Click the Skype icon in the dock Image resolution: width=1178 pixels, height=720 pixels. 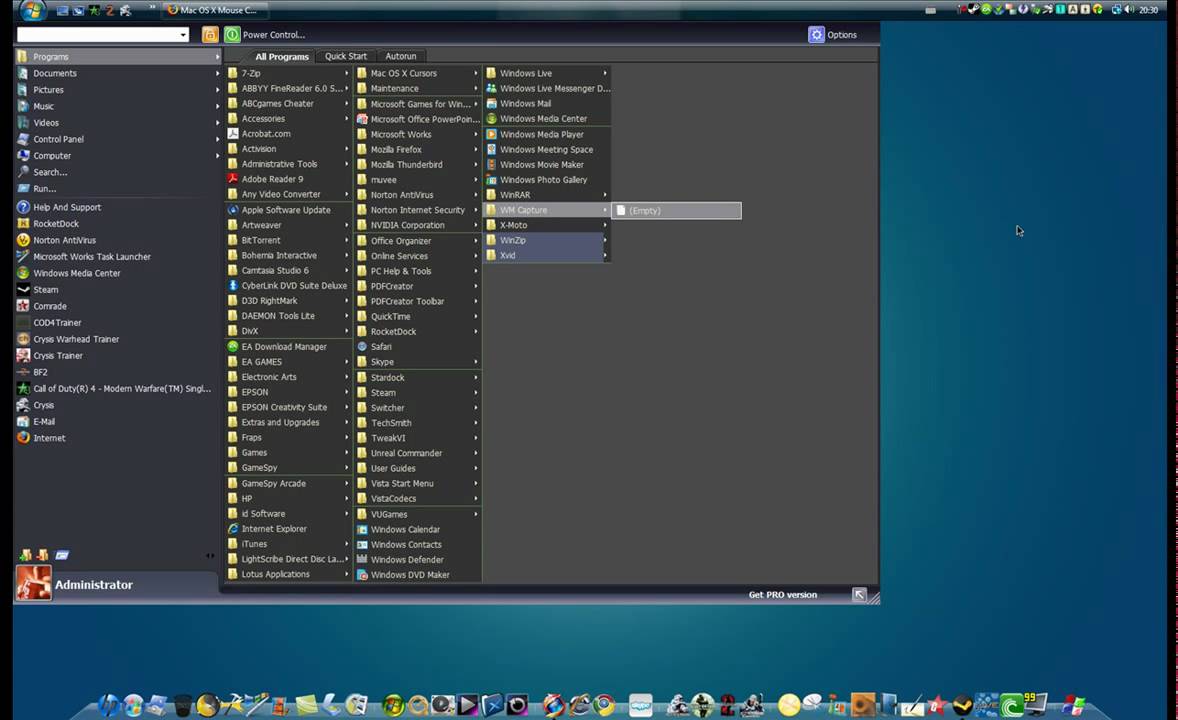pyautogui.click(x=641, y=705)
